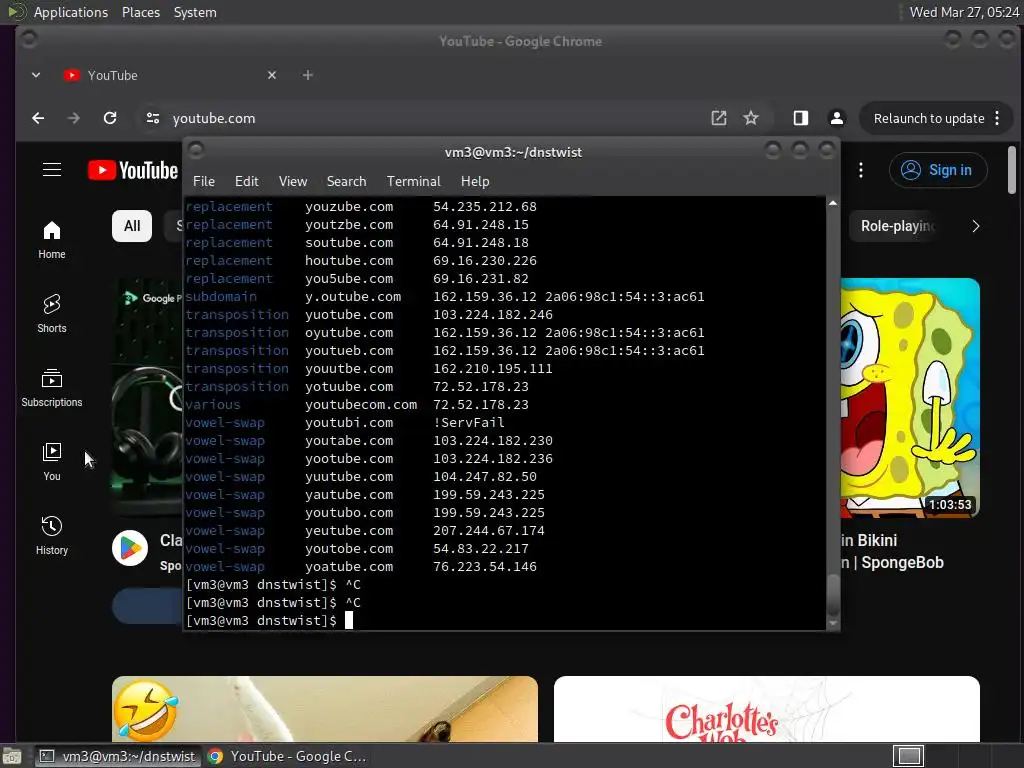Viewport: 1024px width, 768px height.
Task: Click youtubecom.com in terminal output
Action: [360, 405]
